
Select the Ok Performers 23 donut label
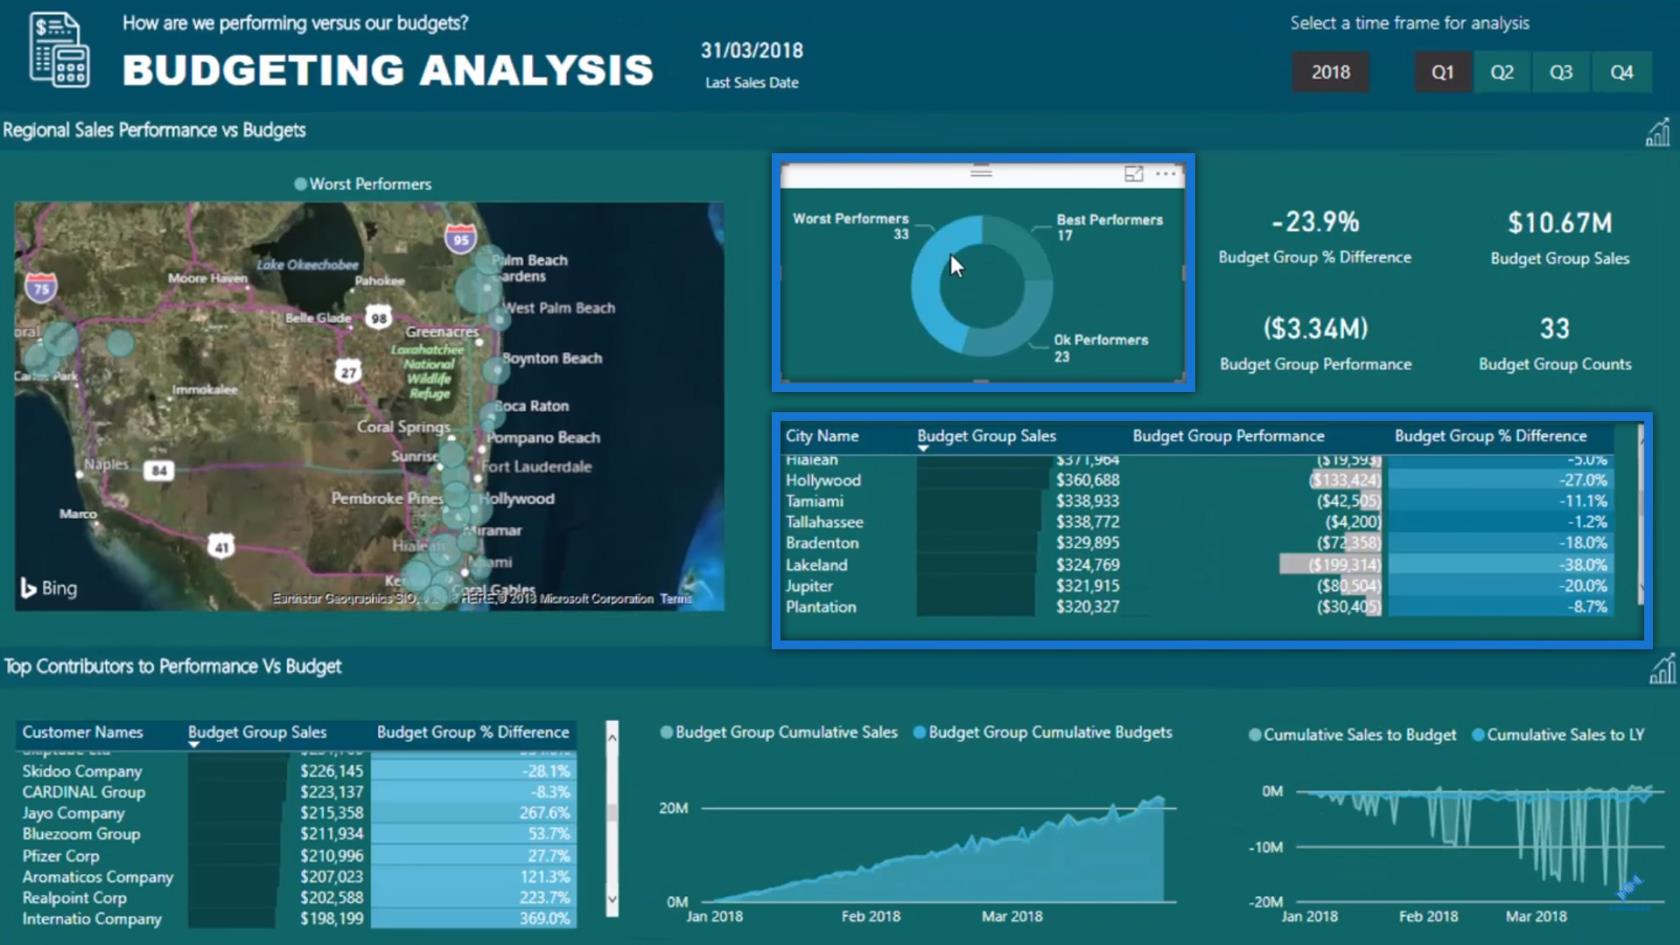pos(1100,348)
